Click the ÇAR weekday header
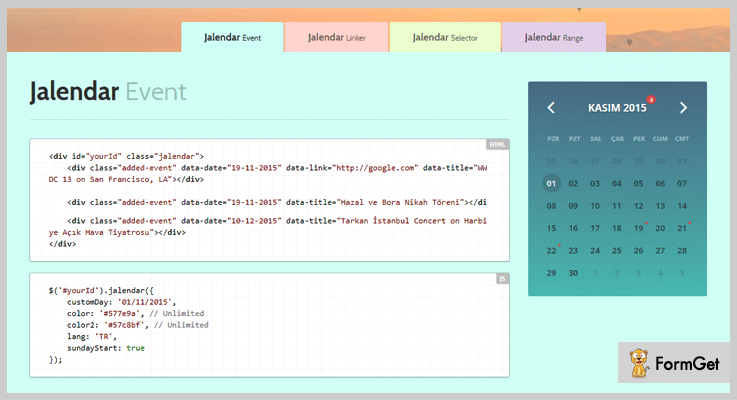This screenshot has height=400, width=737. (617, 139)
